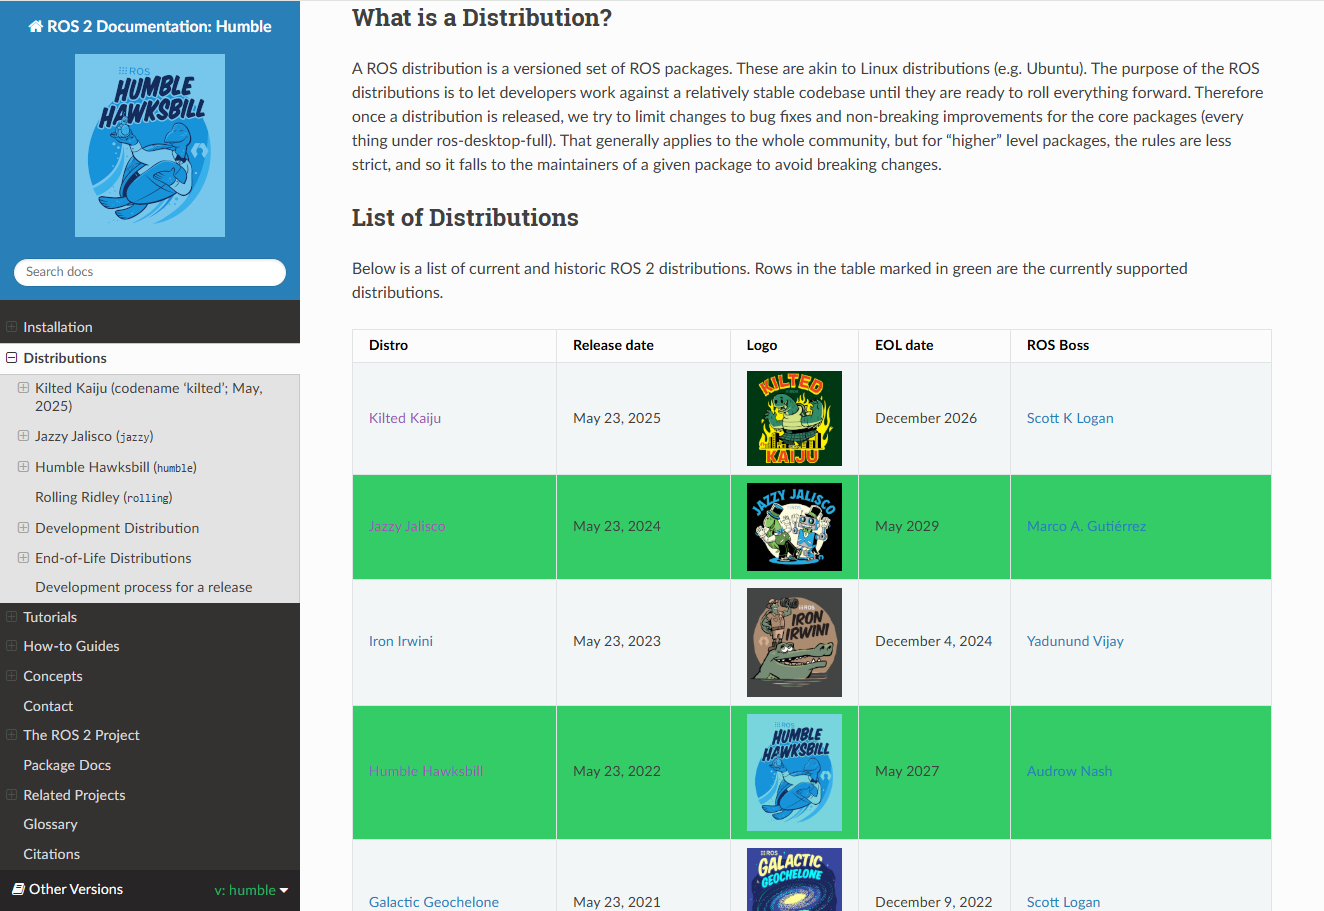Click the Galactic Geochelone logo image
Screen dimensions: 1324x911
click(x=794, y=879)
